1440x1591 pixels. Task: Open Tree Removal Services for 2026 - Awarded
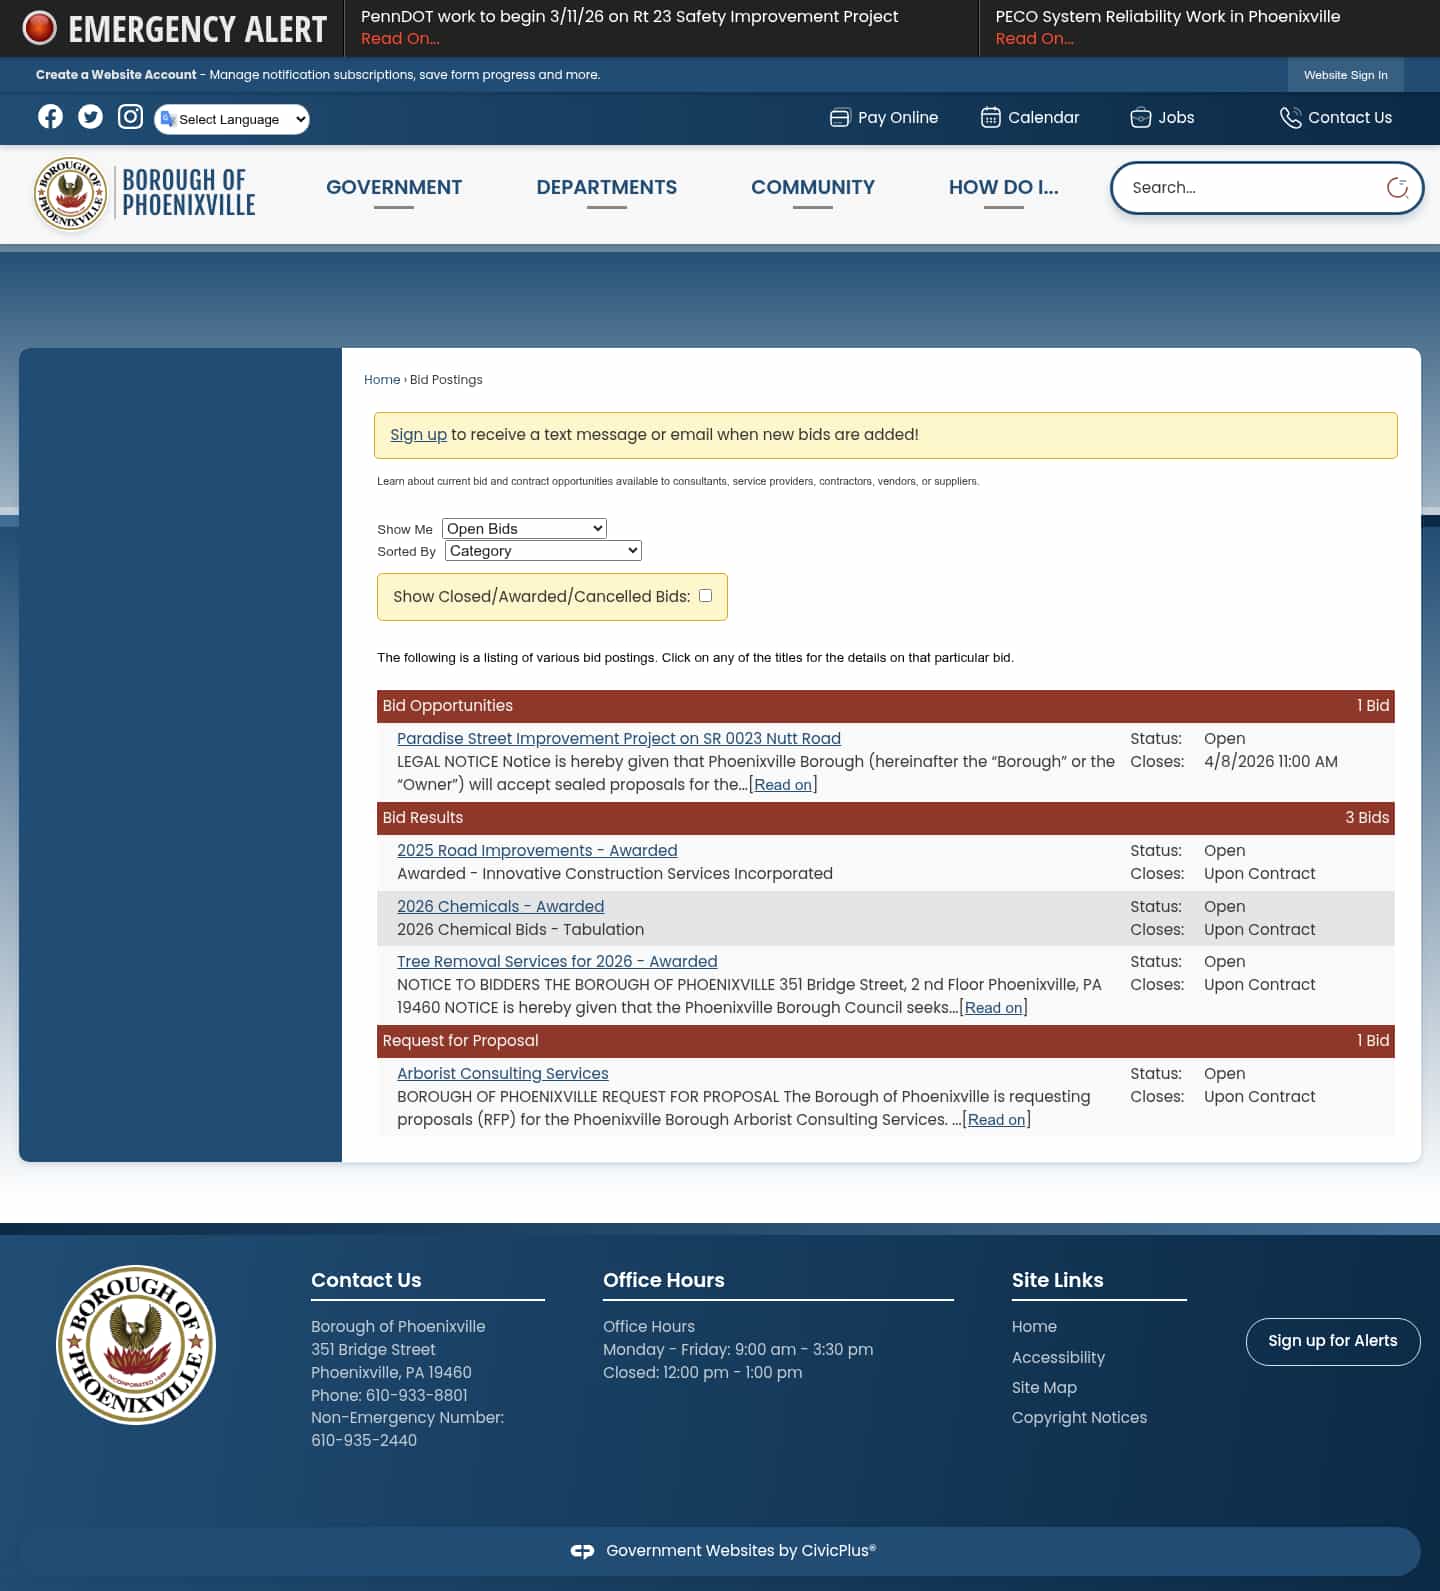557,961
